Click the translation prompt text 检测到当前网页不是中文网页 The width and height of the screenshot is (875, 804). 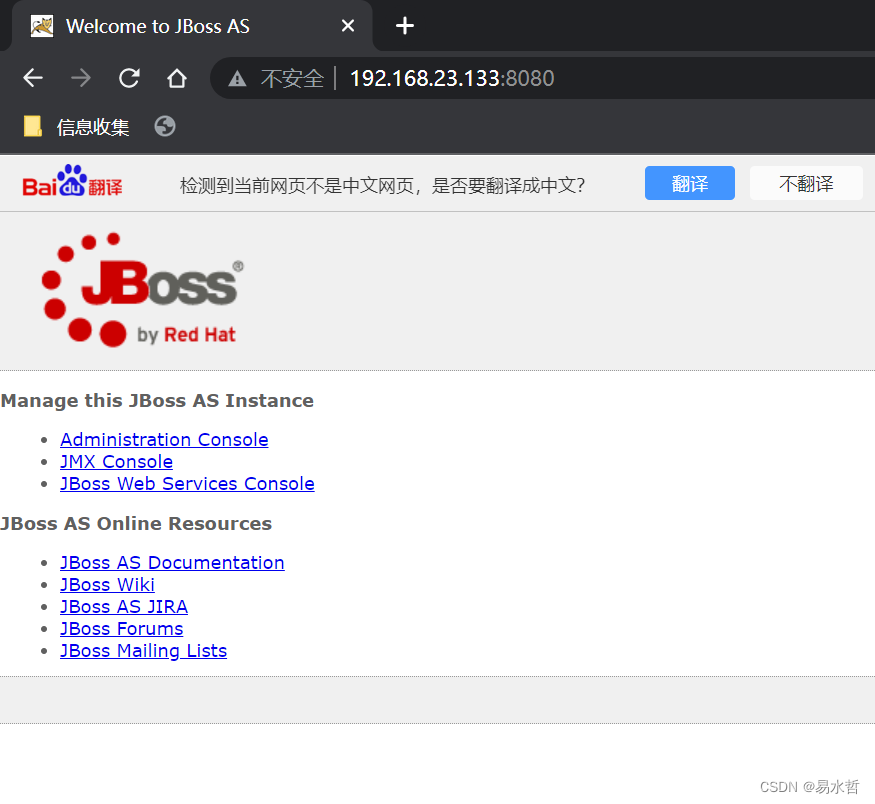[297, 185]
